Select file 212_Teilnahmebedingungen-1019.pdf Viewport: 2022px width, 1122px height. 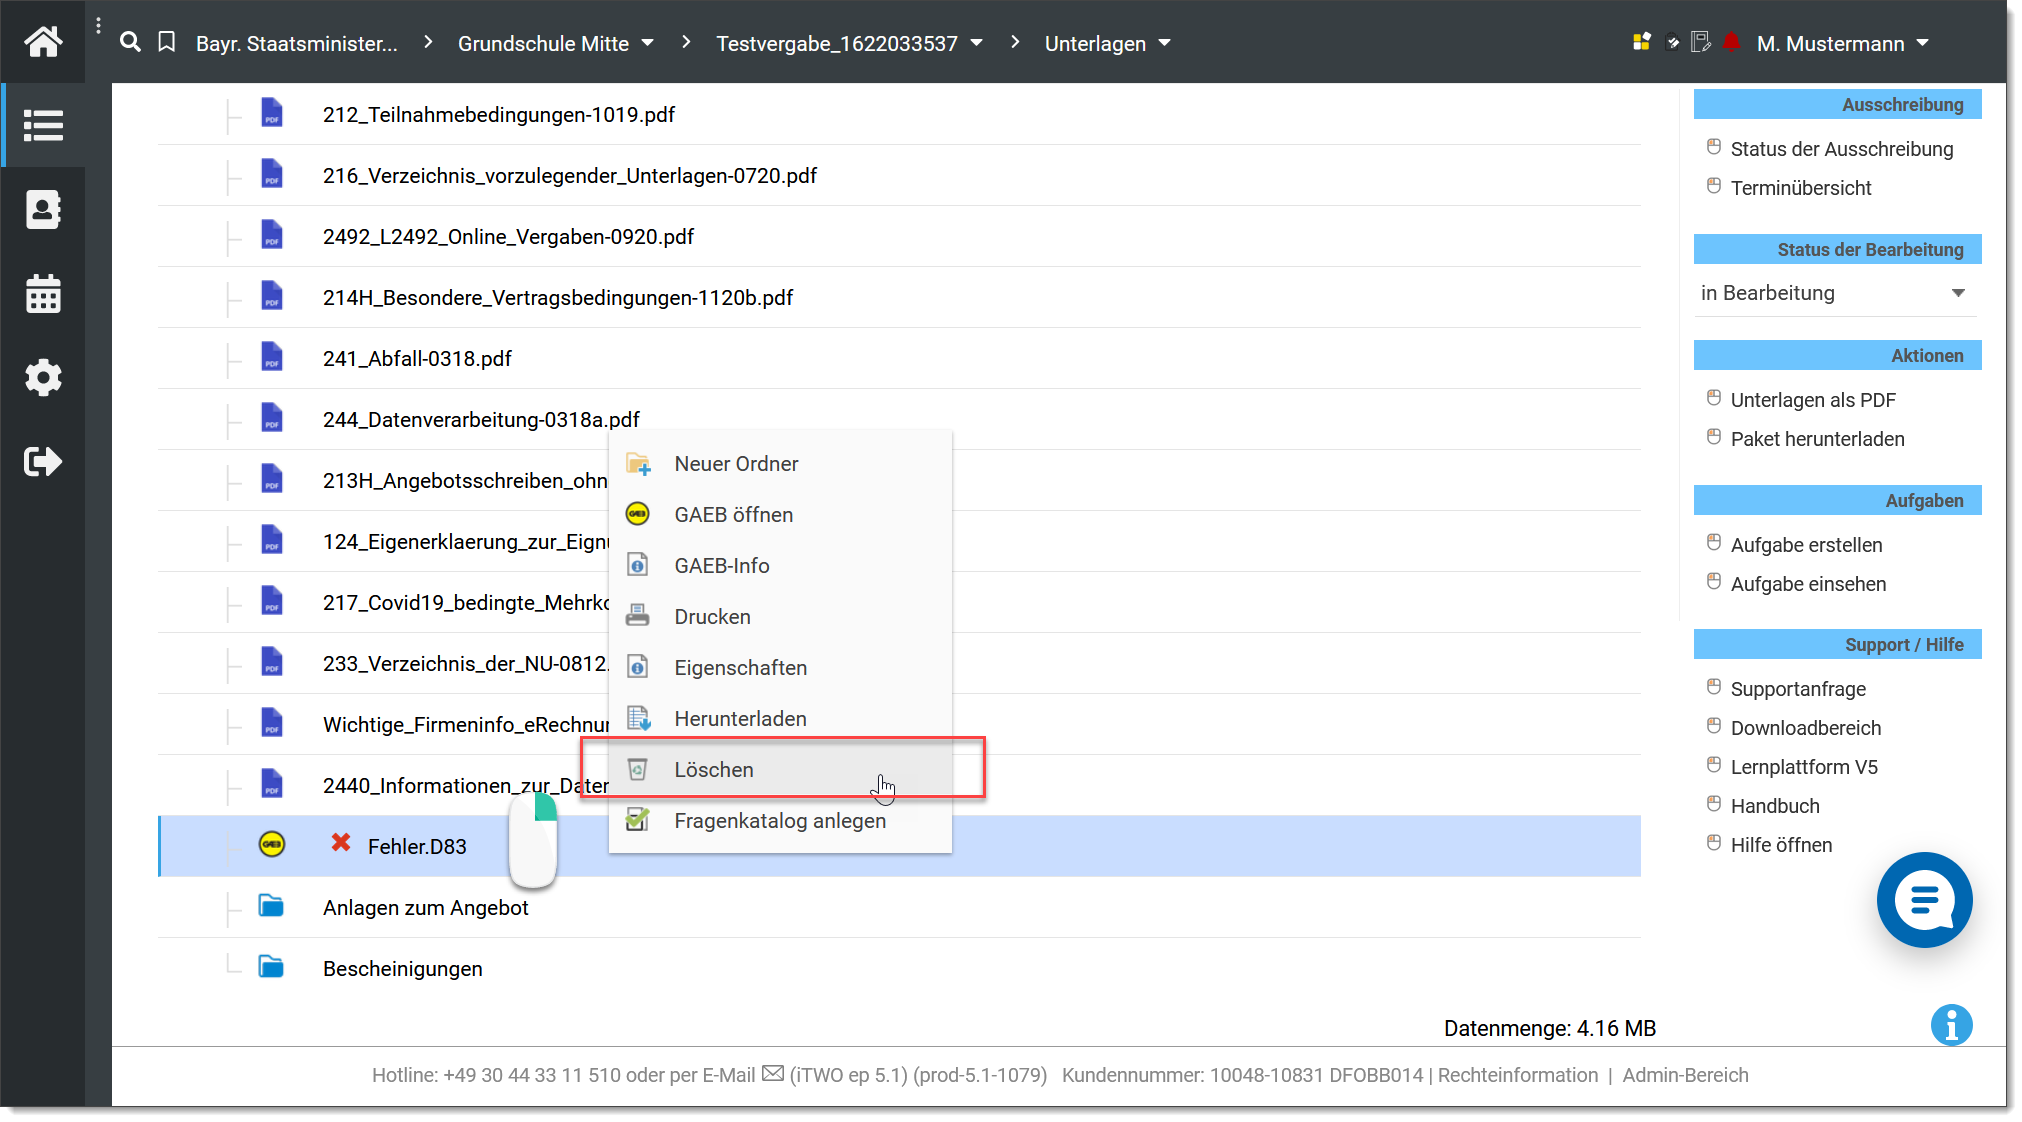pyautogui.click(x=498, y=115)
